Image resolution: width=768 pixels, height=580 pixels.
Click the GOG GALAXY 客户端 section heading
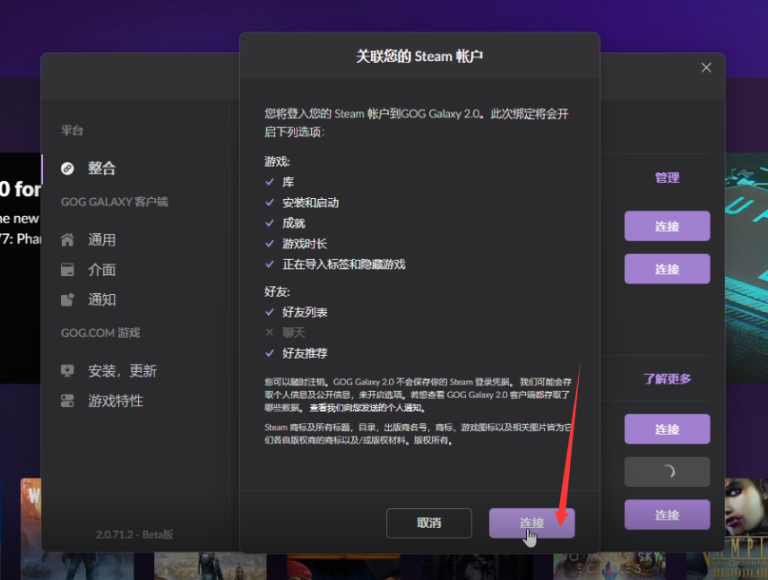click(114, 202)
